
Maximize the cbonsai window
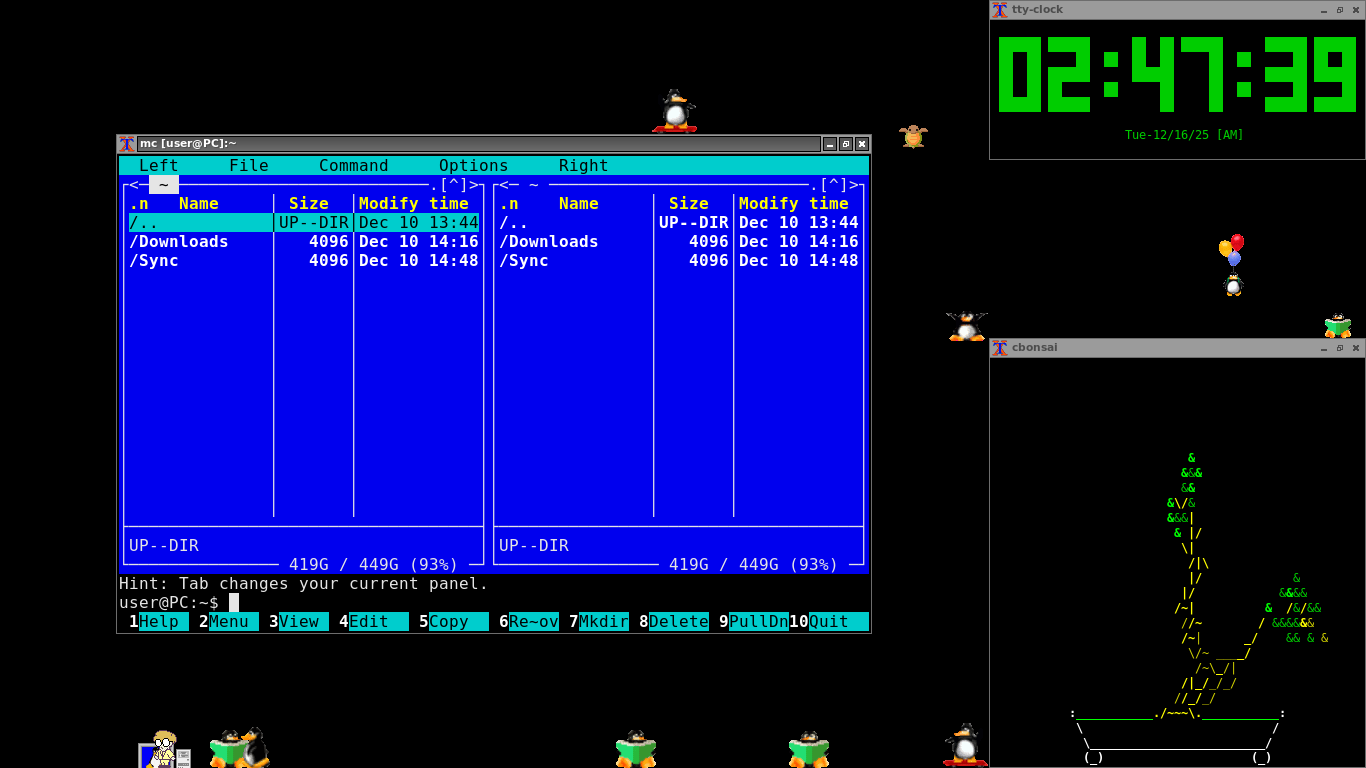pos(1340,348)
